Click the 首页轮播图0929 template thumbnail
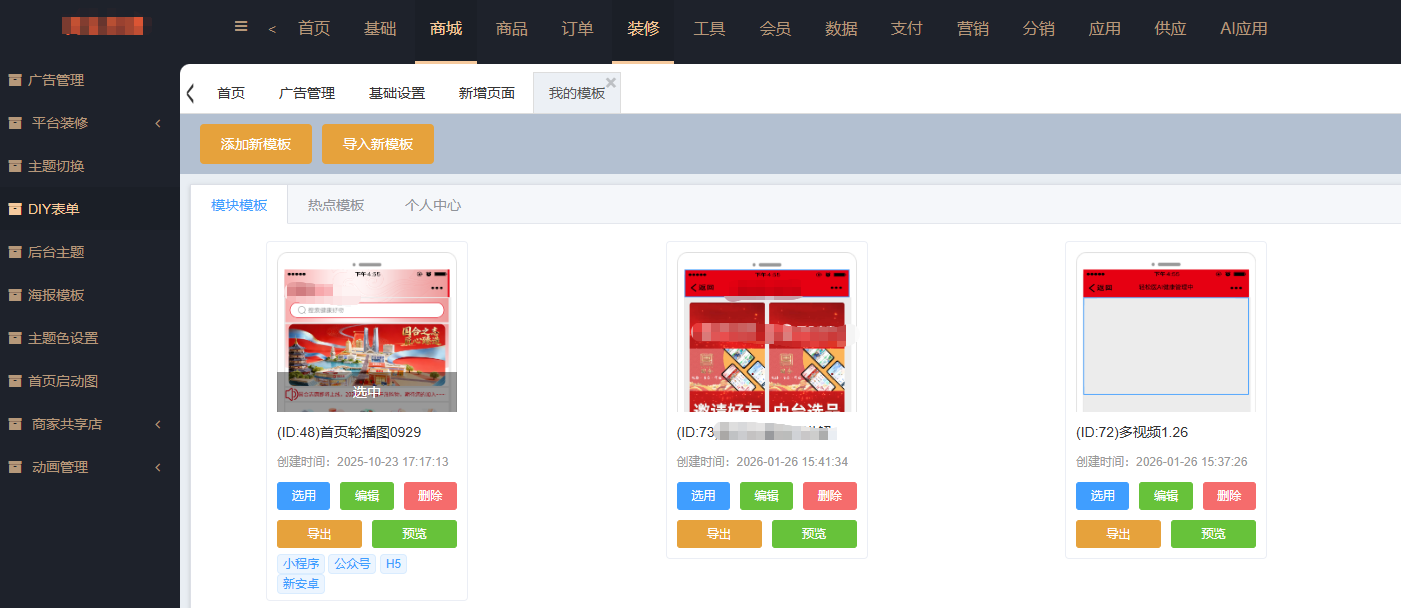The image size is (1401, 608). (366, 332)
